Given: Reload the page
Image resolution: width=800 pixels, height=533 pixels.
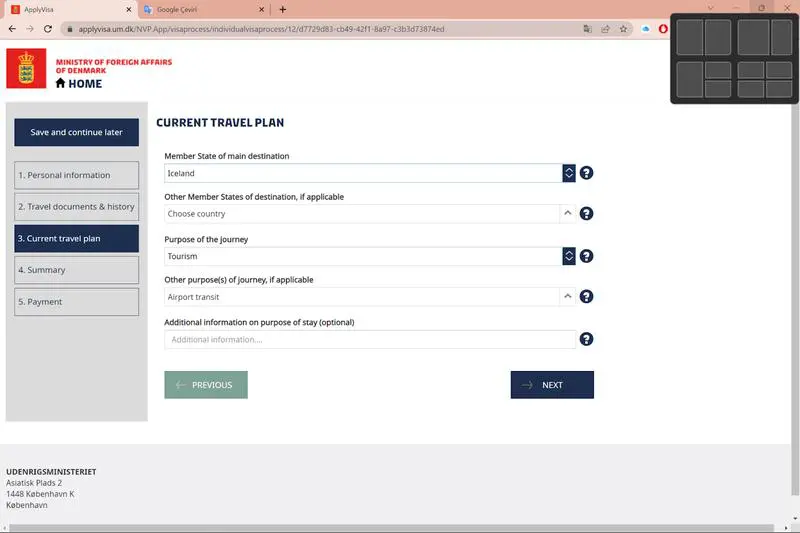Looking at the screenshot, I should pos(48,29).
